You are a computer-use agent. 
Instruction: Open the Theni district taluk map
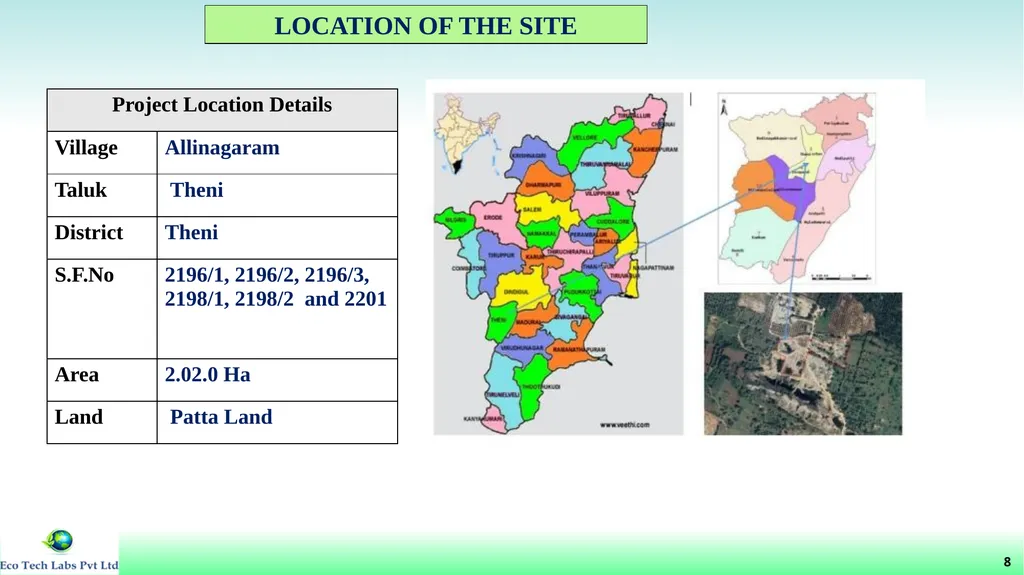796,188
